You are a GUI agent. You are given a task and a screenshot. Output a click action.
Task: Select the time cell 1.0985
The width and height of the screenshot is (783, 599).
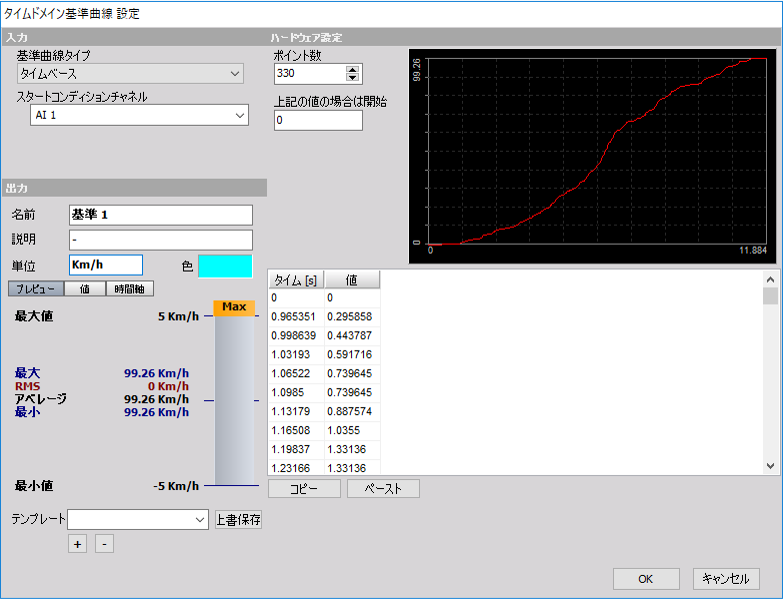pos(296,393)
